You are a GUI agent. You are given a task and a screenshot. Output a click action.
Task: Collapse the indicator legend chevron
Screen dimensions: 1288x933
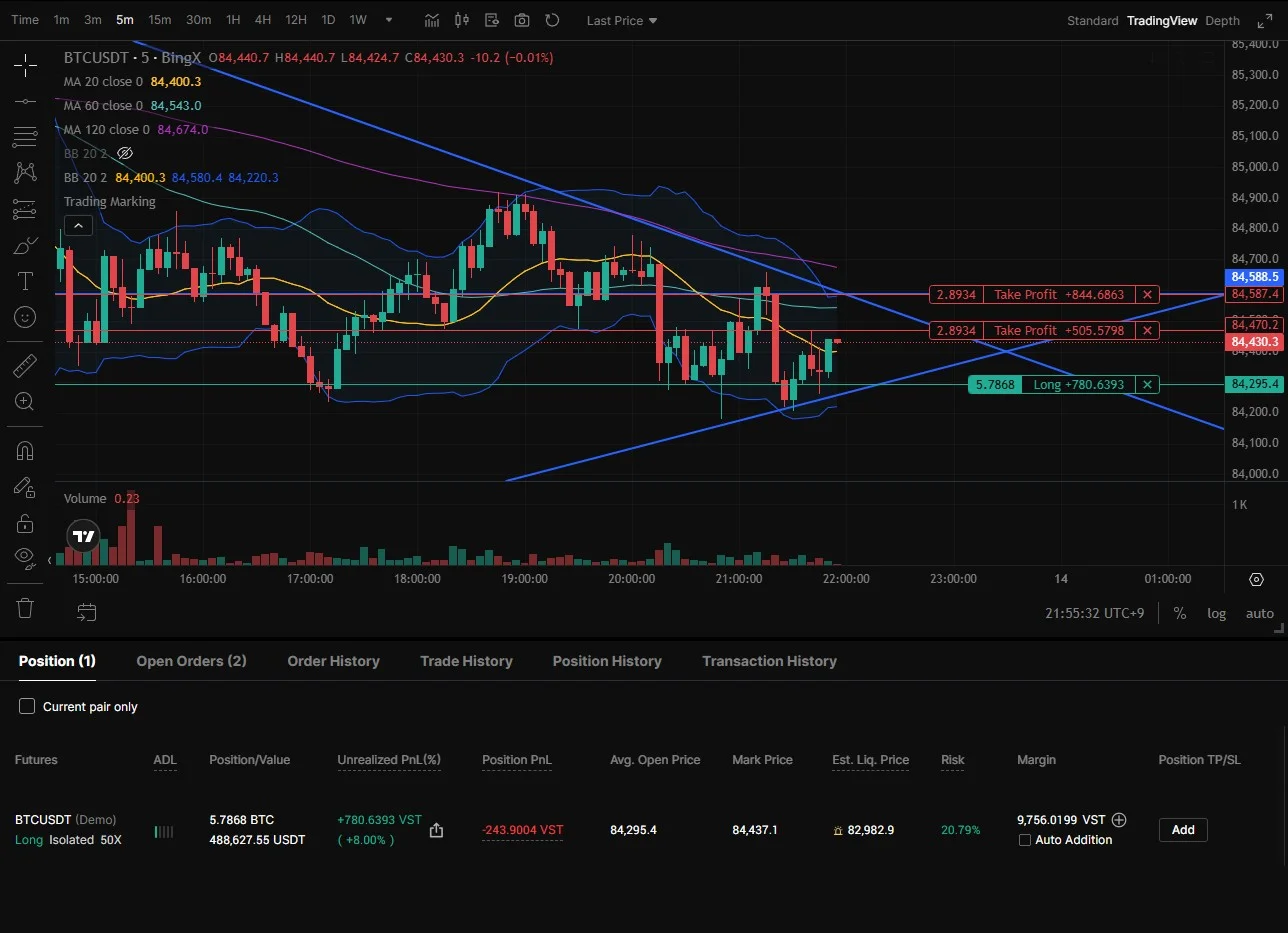[78, 226]
